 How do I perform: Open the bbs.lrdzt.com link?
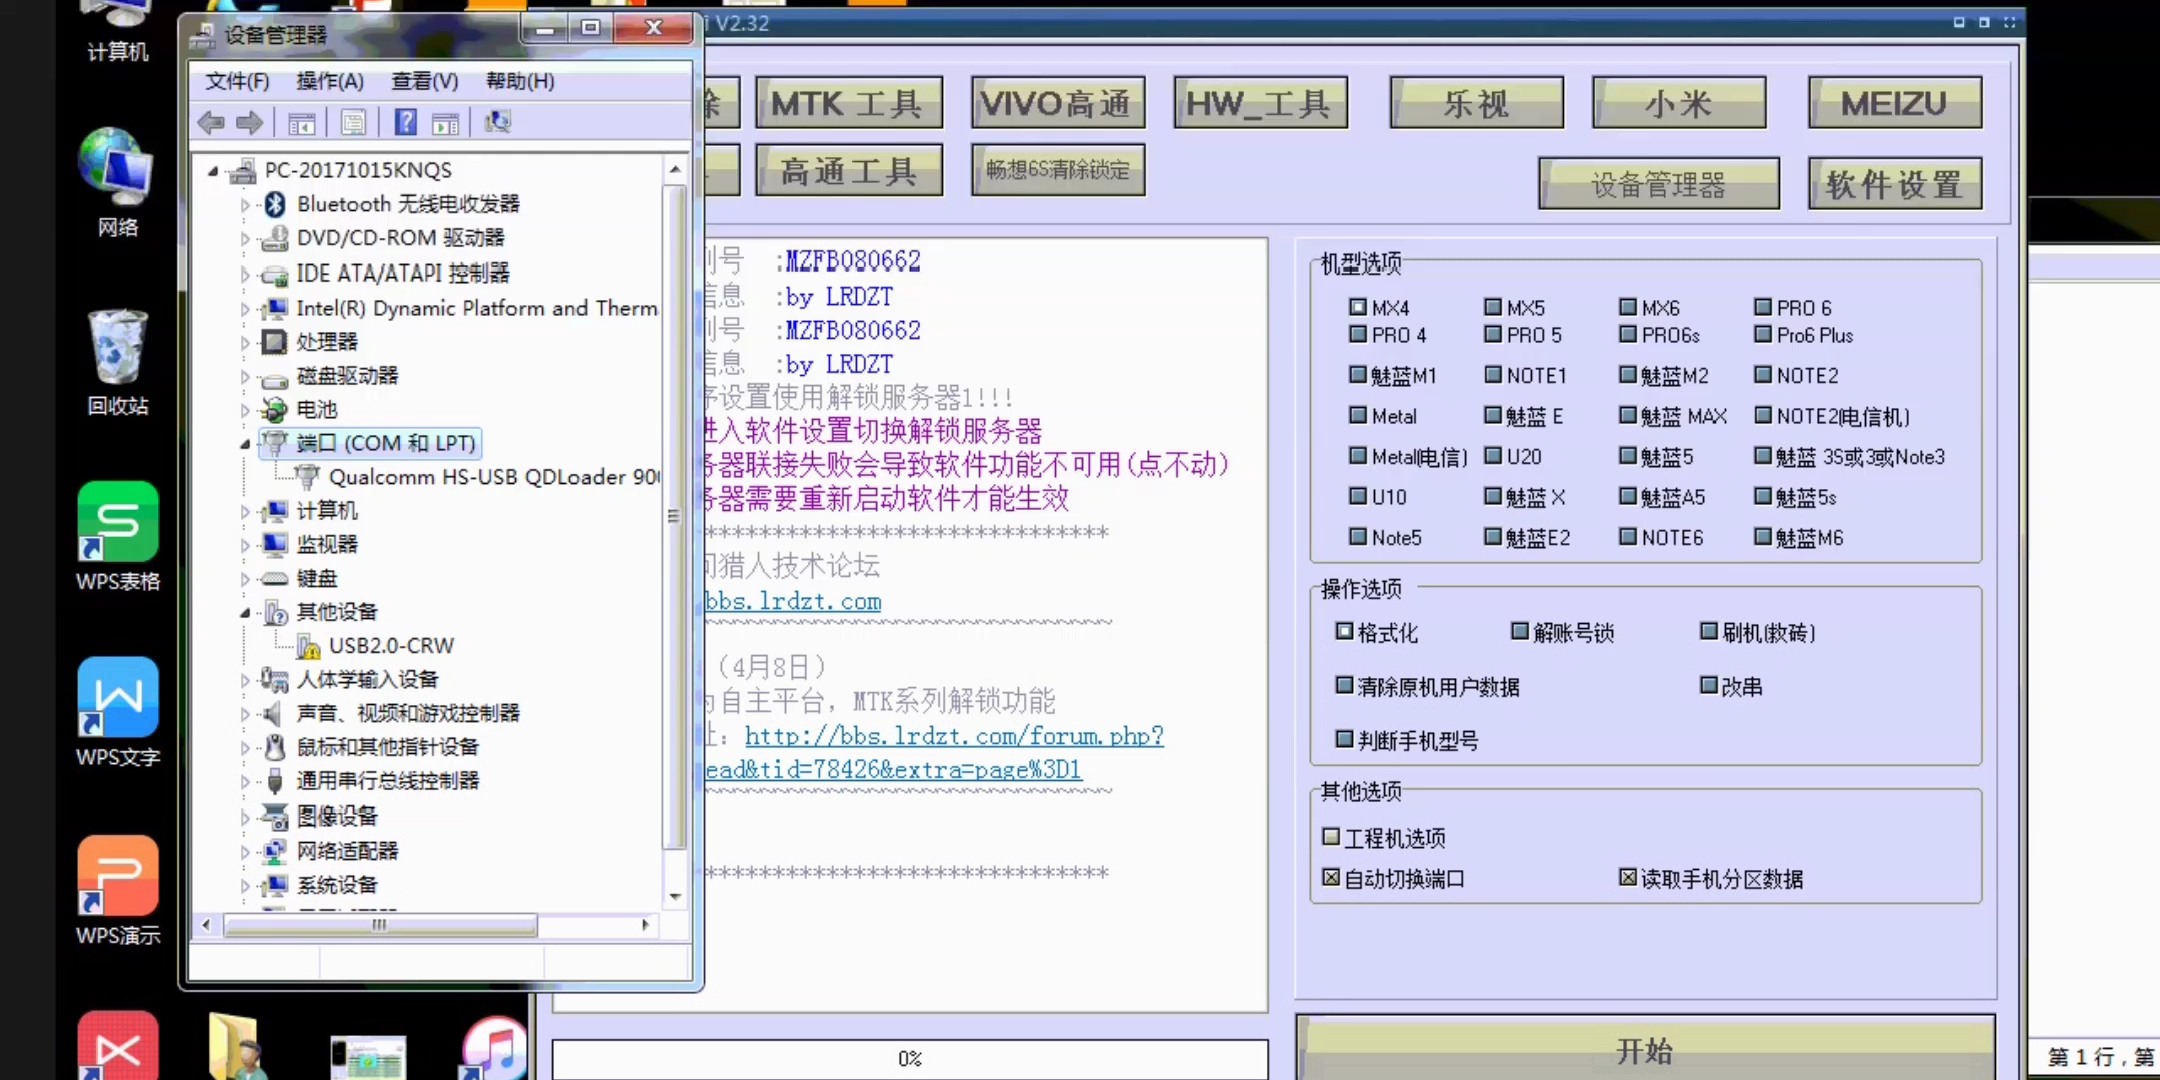793,601
